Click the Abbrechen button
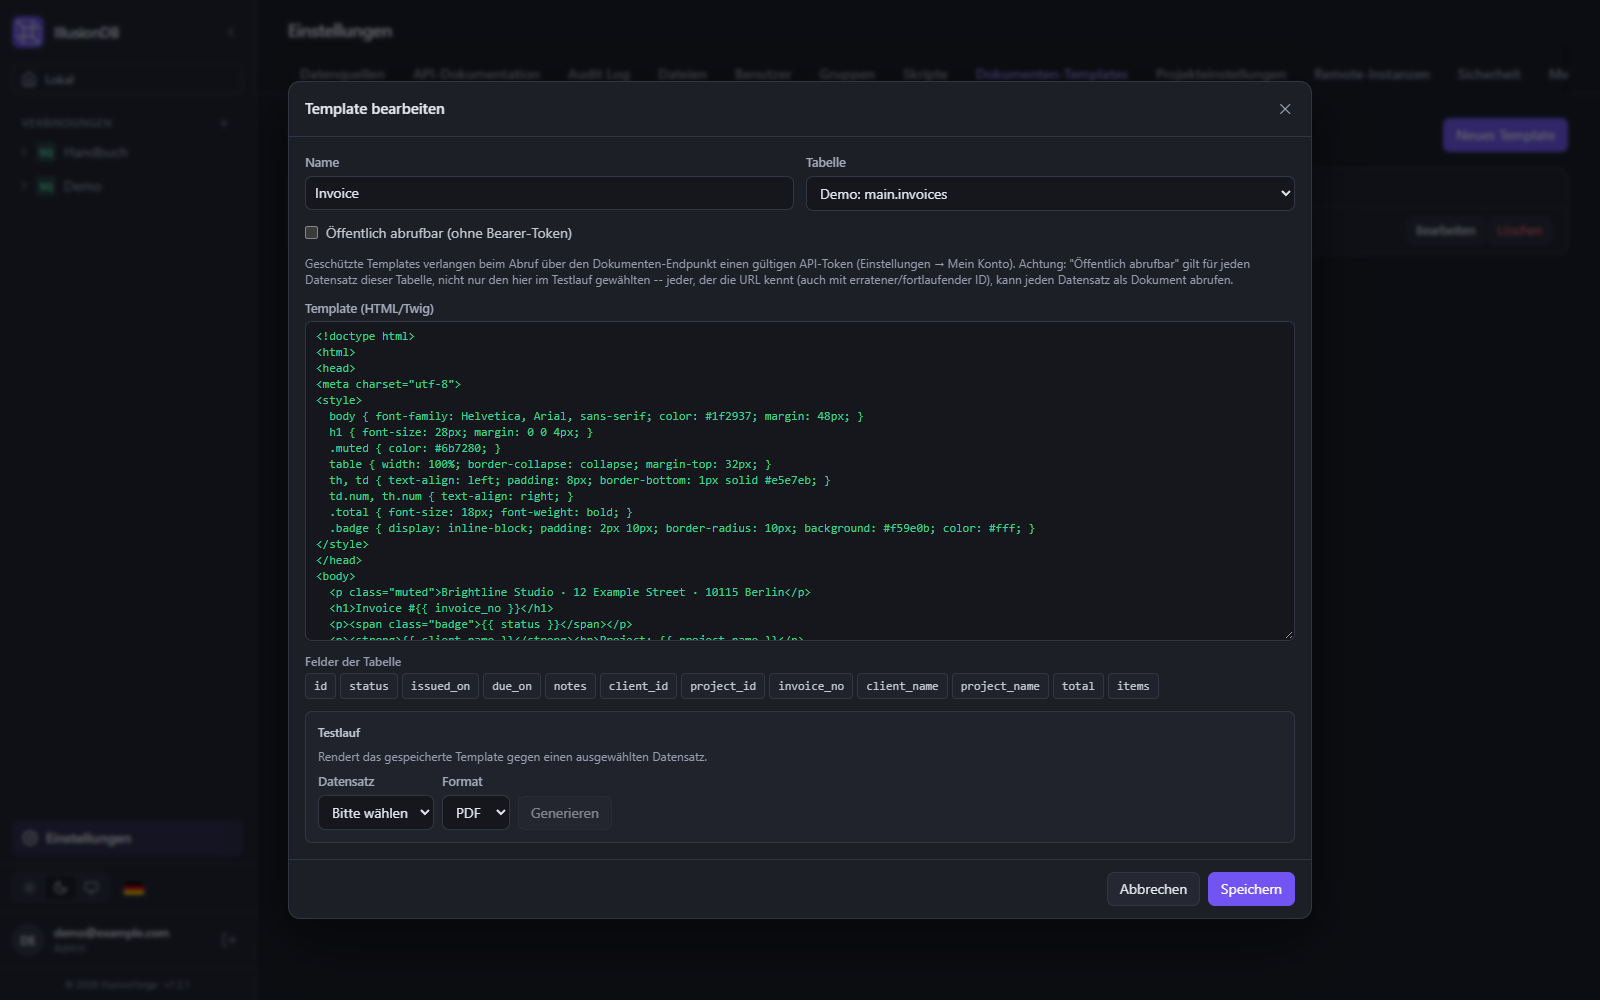Screen dimensions: 1600x1000 click(x=1153, y=889)
